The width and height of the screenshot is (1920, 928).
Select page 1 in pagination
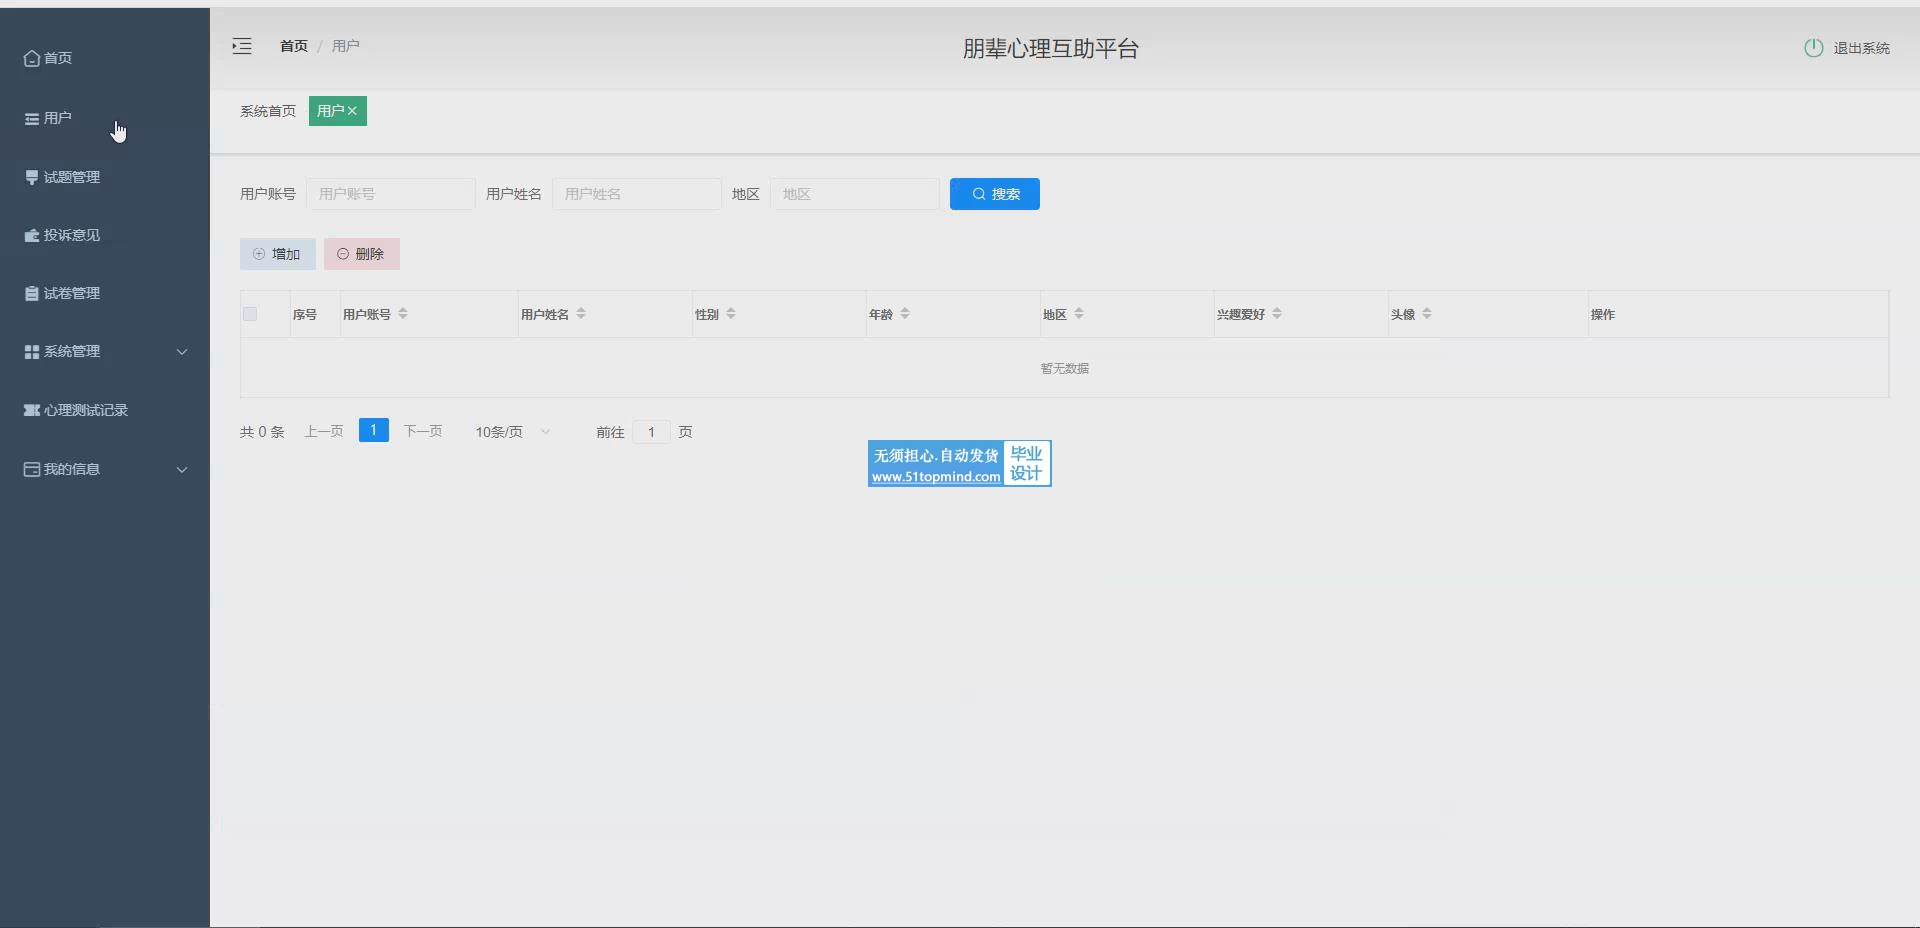(x=374, y=430)
